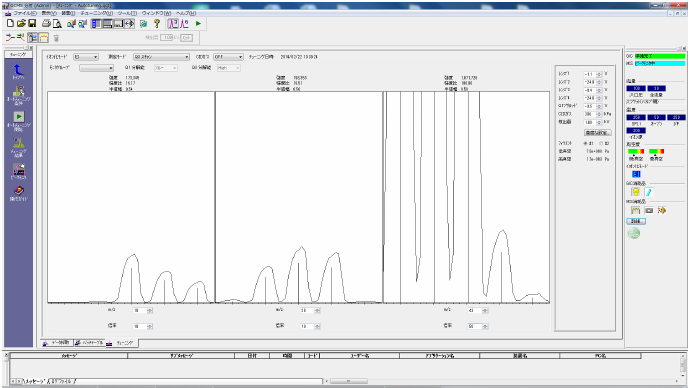
Task: Click the Details button under MS consumables
Action: pyautogui.click(x=635, y=221)
